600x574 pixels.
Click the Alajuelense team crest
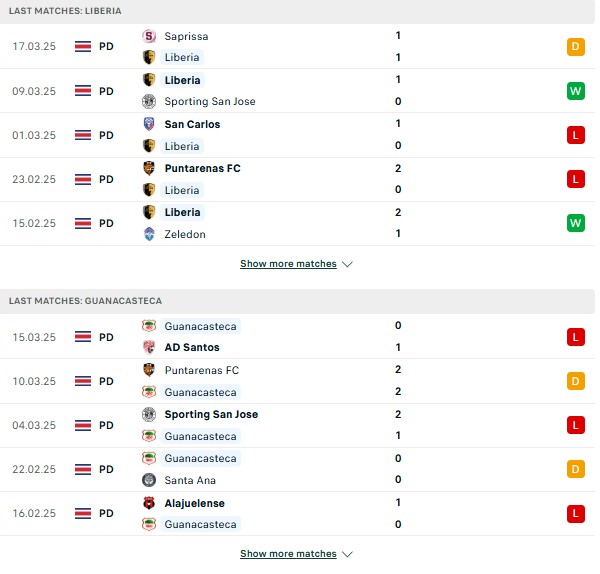tap(149, 503)
